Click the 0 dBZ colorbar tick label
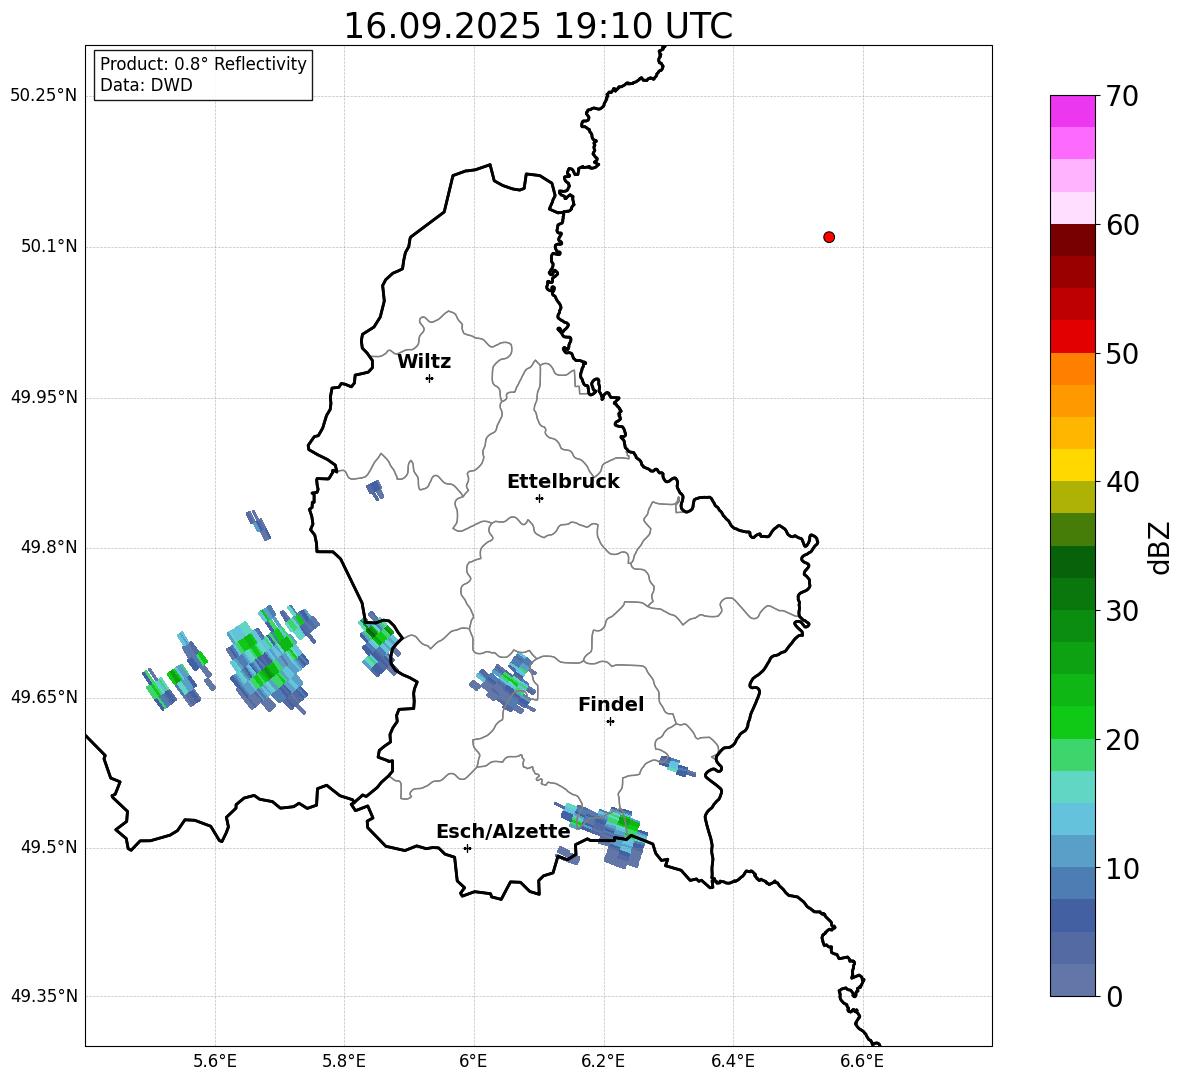This screenshot has height=1081, width=1184. (1115, 997)
